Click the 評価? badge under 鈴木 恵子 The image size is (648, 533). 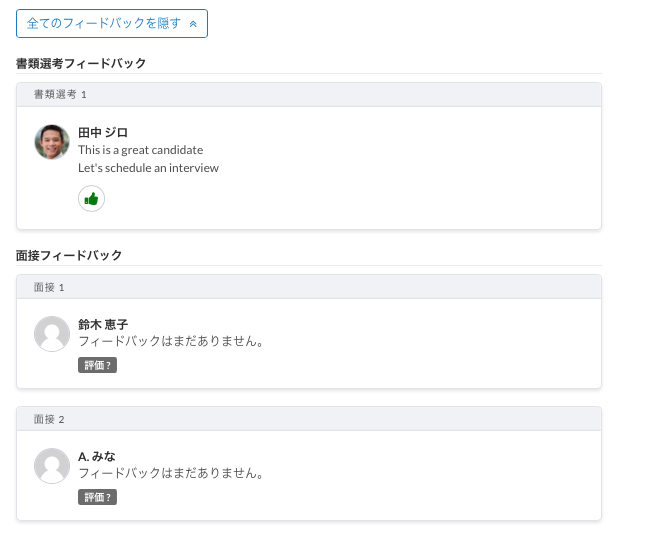(x=97, y=365)
